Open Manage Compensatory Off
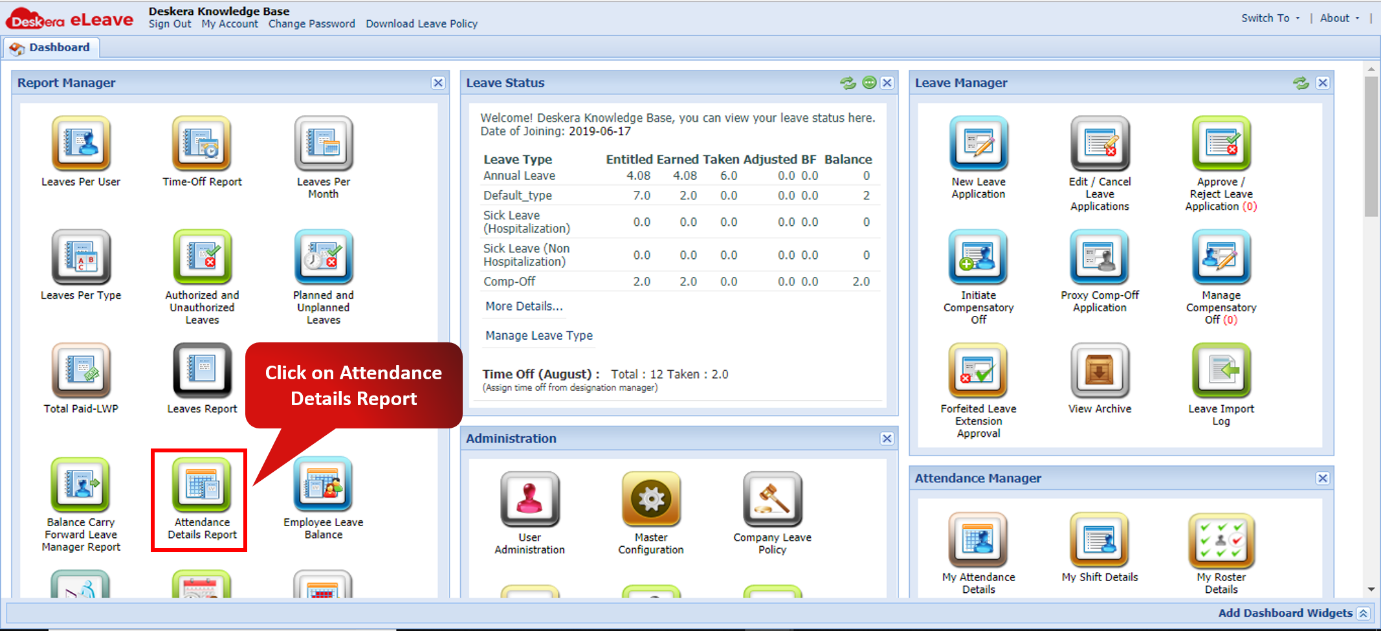The width and height of the screenshot is (1381, 631). point(1221,258)
